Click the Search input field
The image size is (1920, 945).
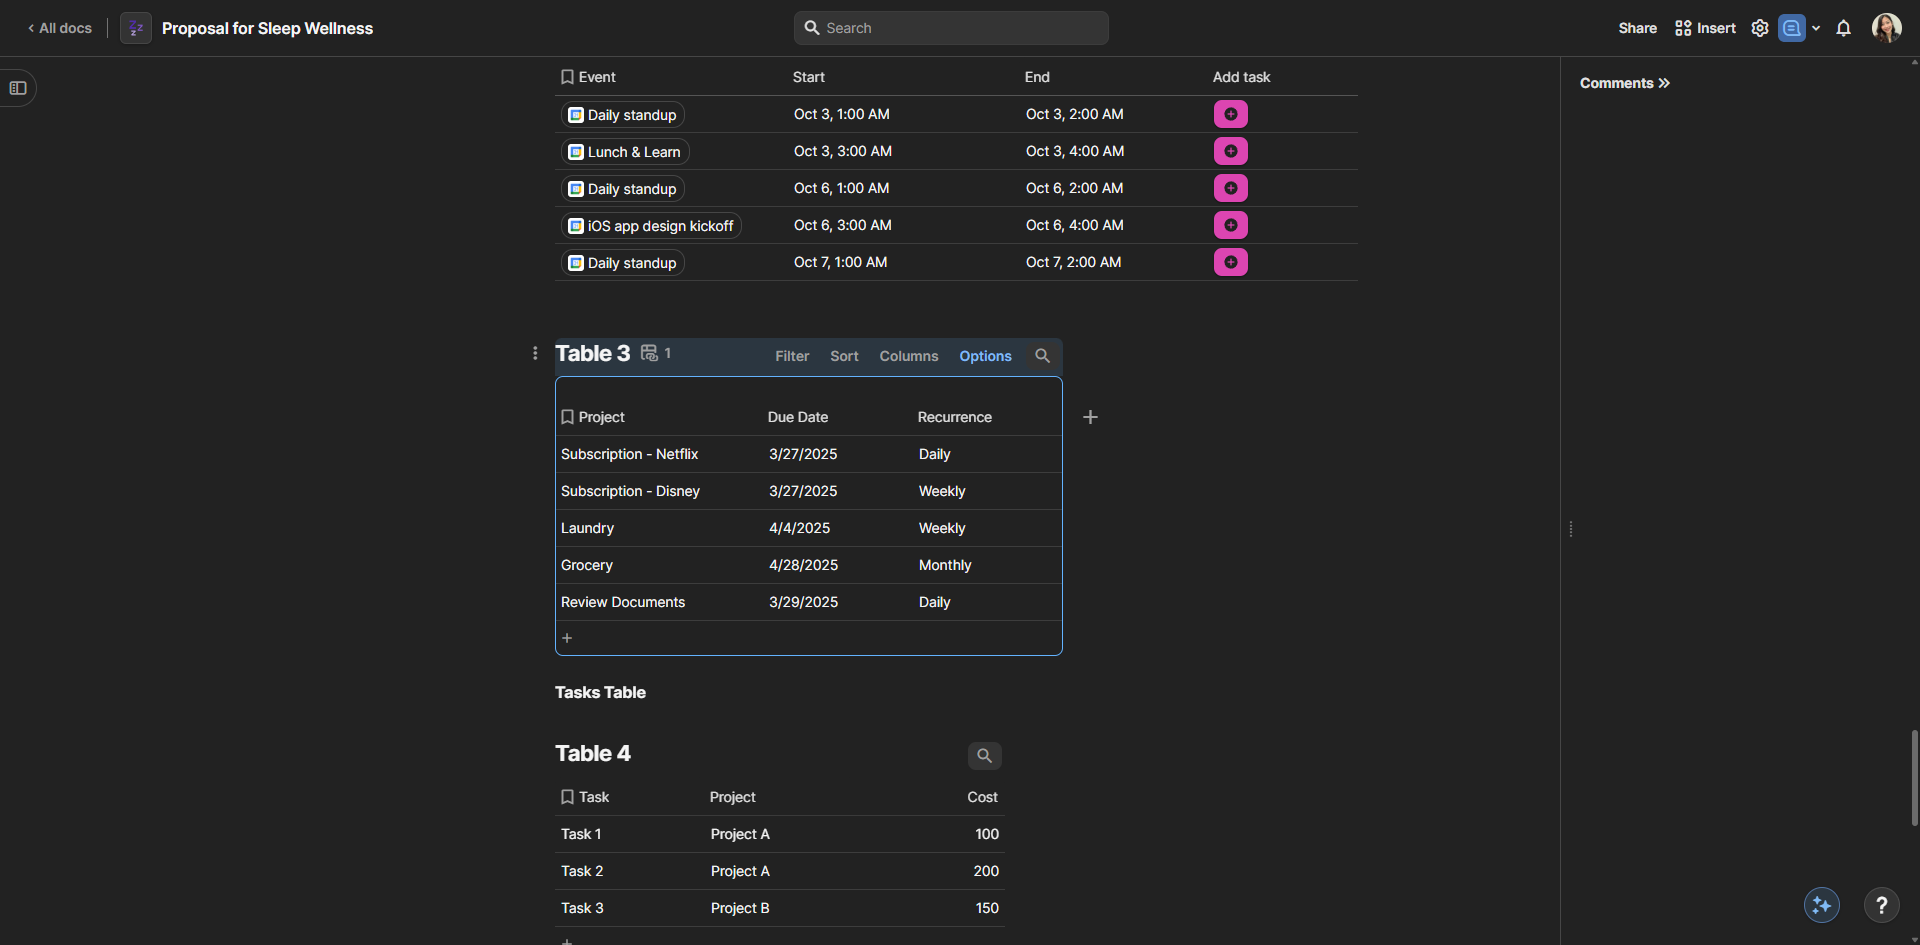[951, 28]
